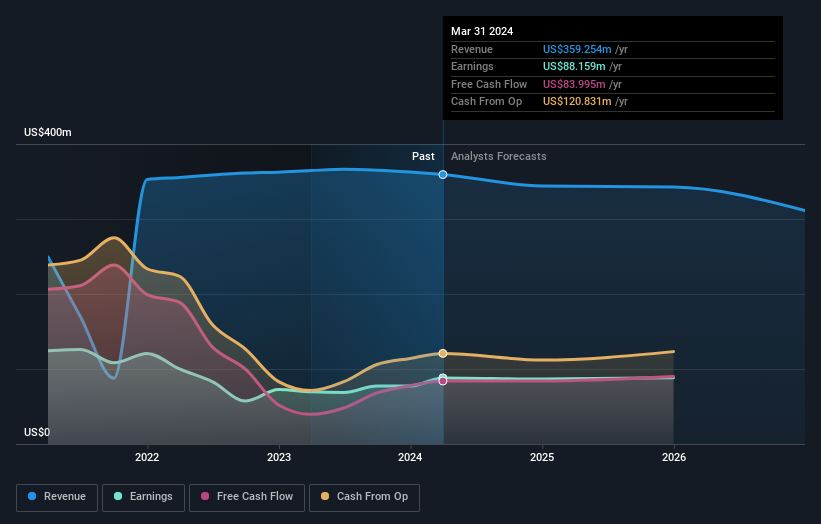Select the 2026 x-axis label
This screenshot has width=821, height=524.
coord(674,457)
